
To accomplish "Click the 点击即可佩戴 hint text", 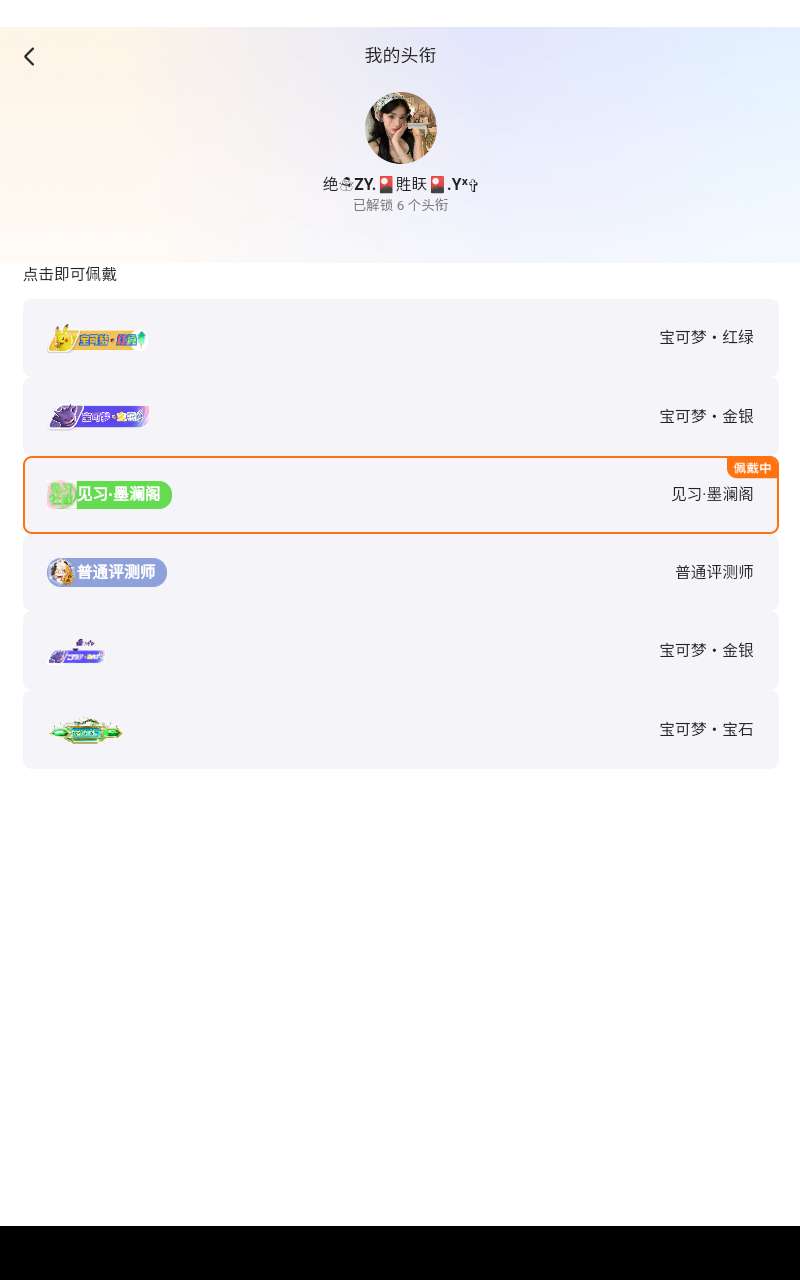I will pos(70,274).
